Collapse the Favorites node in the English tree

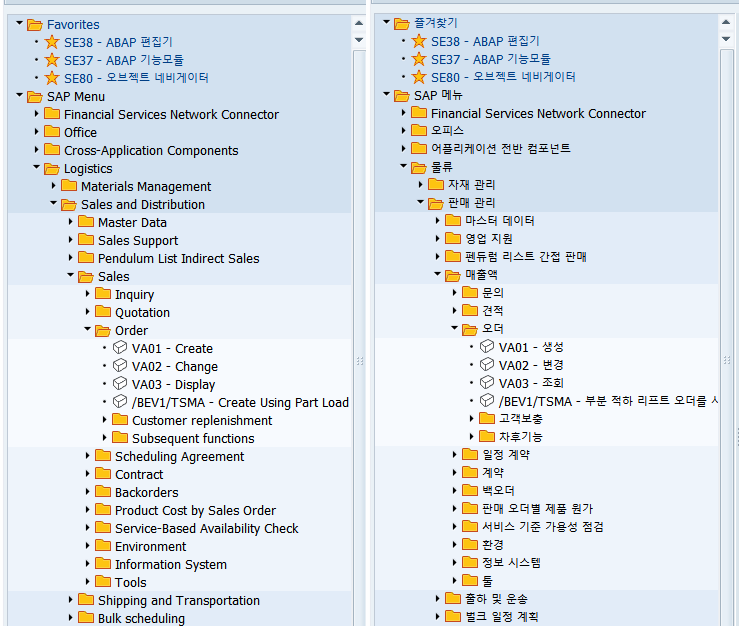click(19, 23)
